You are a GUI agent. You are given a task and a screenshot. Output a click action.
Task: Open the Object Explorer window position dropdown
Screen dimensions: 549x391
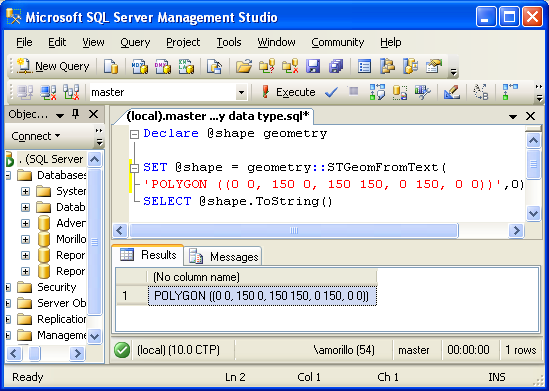[60, 115]
